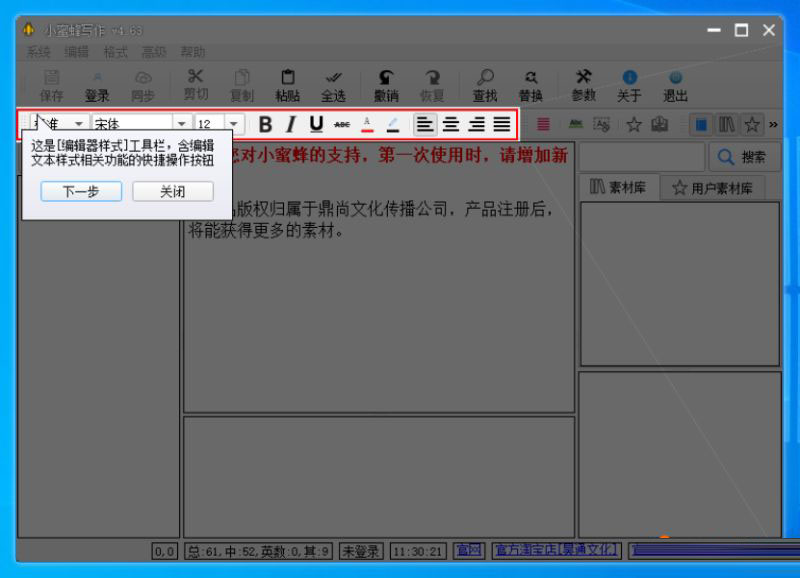Toggle strikethrough ABC formatting
This screenshot has width=800, height=578.
coord(342,124)
